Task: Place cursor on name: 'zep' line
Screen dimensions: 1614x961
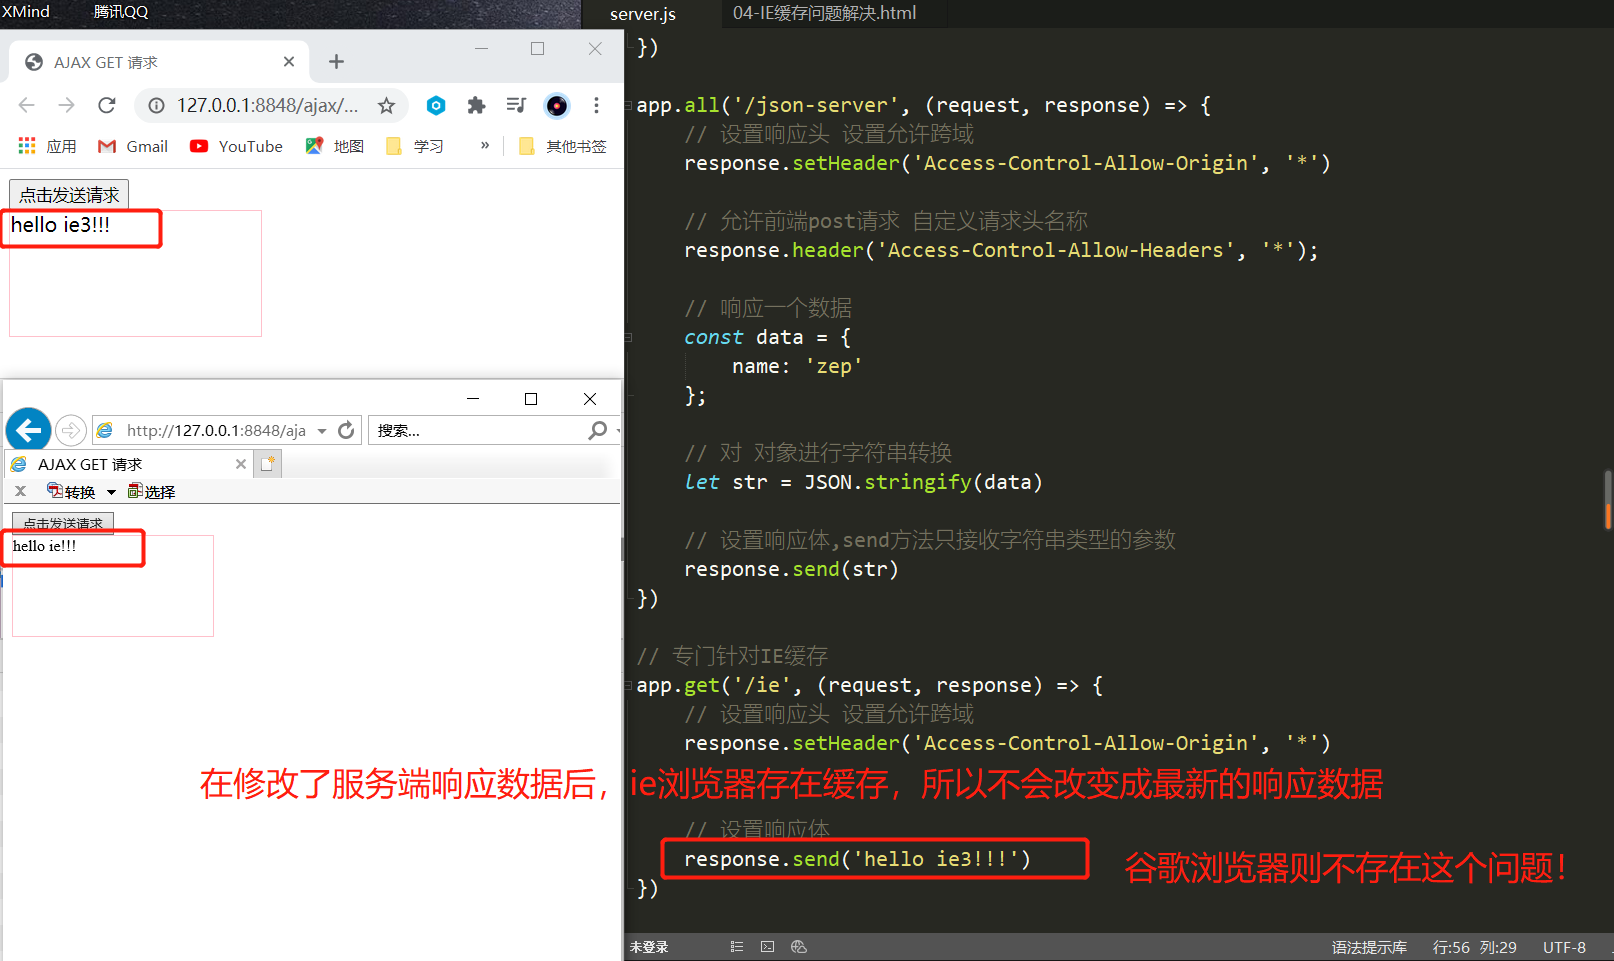Action: [797, 366]
